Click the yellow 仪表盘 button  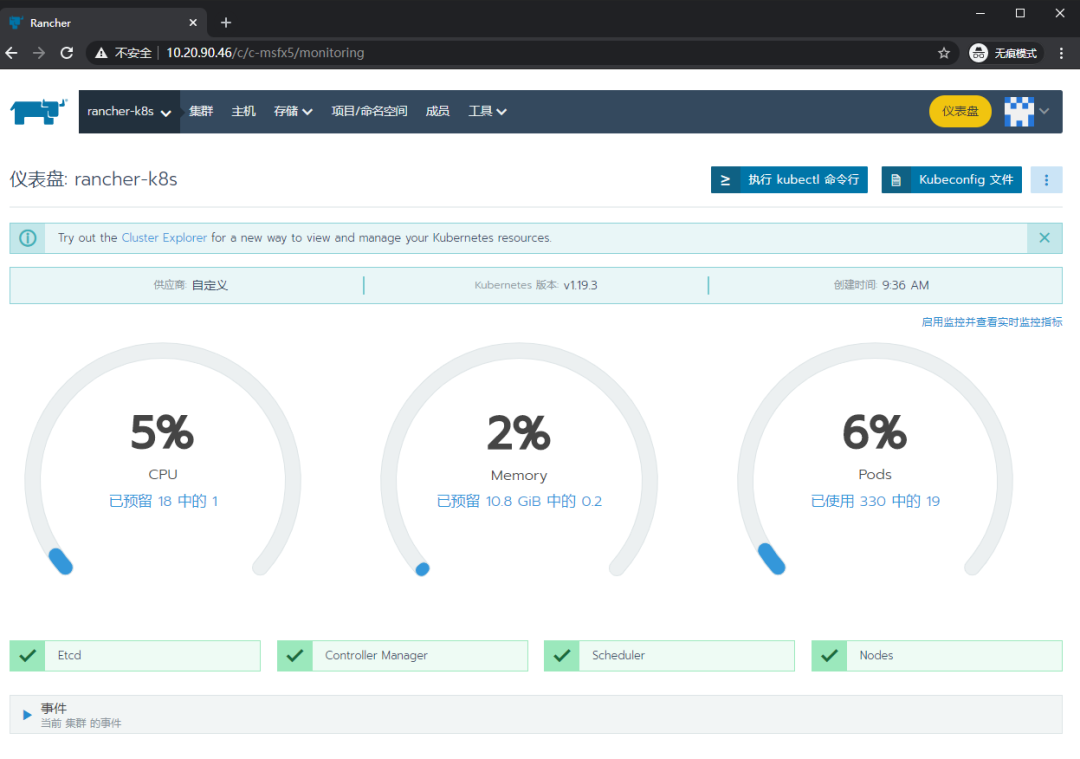(959, 111)
